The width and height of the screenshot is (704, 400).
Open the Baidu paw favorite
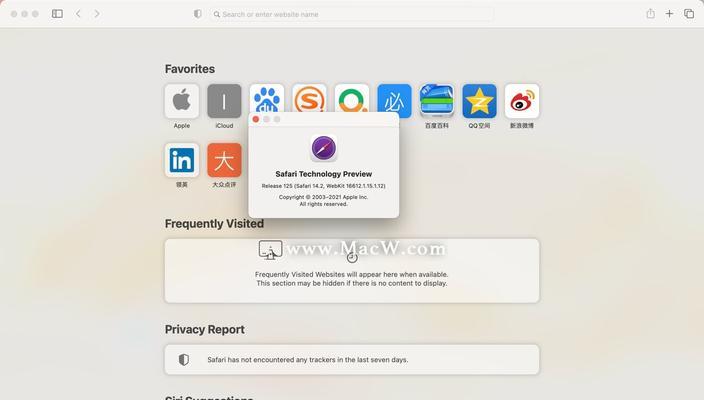click(x=267, y=98)
